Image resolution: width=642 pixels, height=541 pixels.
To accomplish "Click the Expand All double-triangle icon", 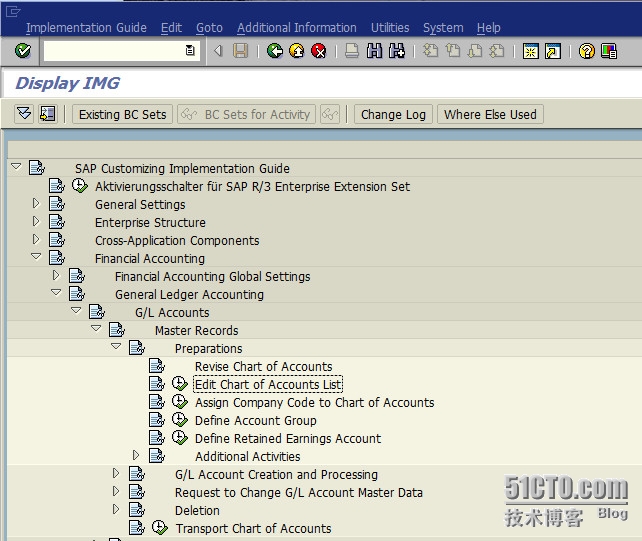I will click(x=24, y=114).
